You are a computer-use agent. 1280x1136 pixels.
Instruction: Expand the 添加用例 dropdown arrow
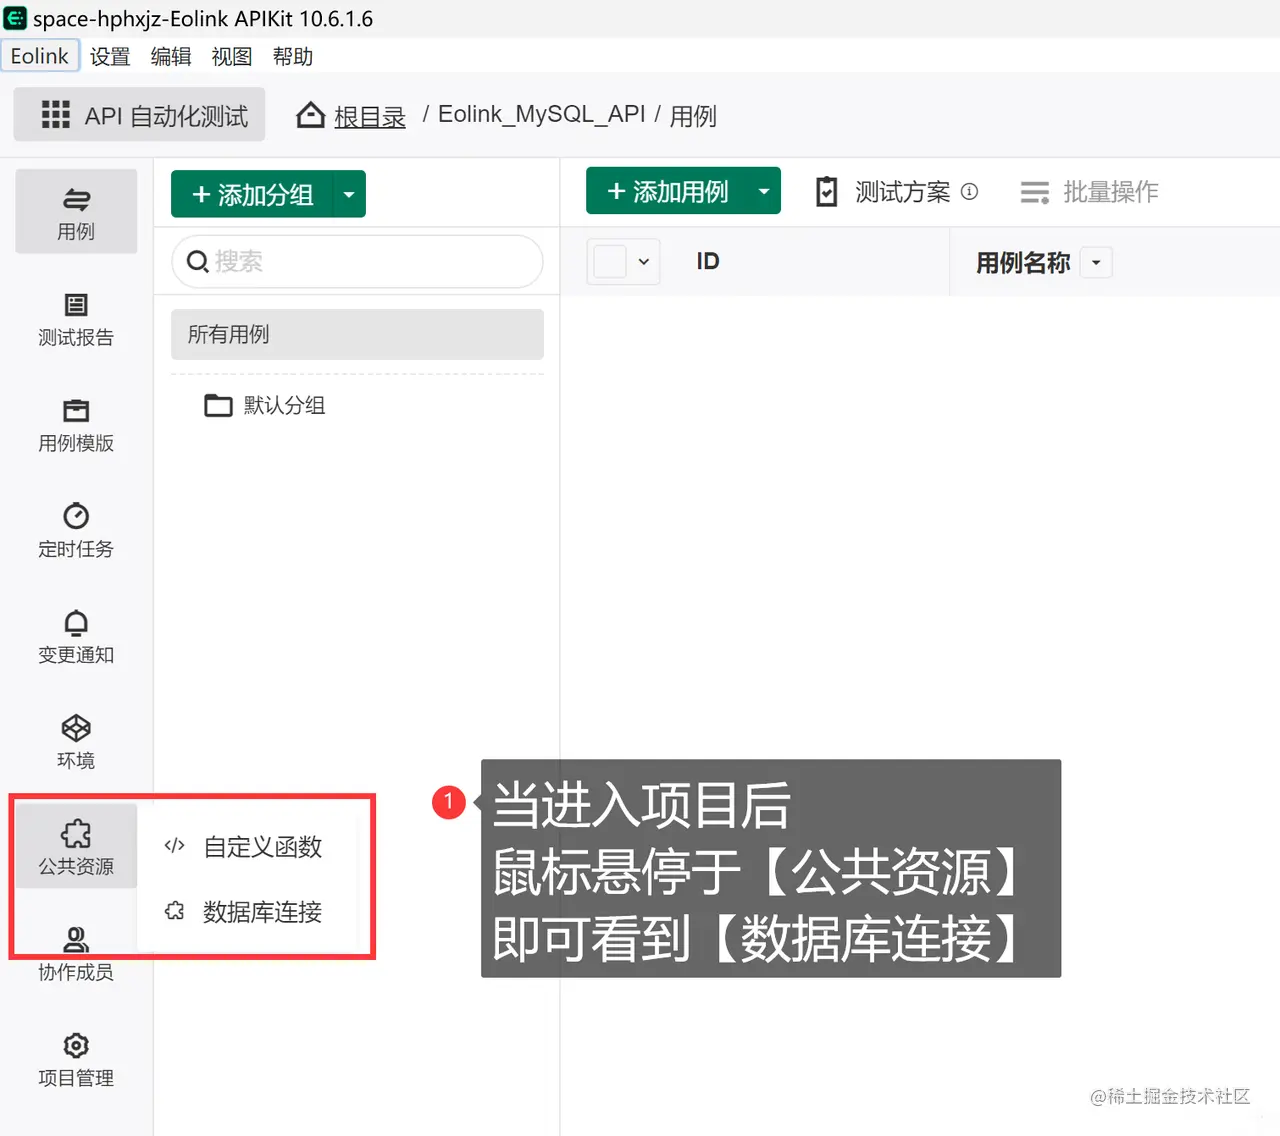(x=764, y=191)
